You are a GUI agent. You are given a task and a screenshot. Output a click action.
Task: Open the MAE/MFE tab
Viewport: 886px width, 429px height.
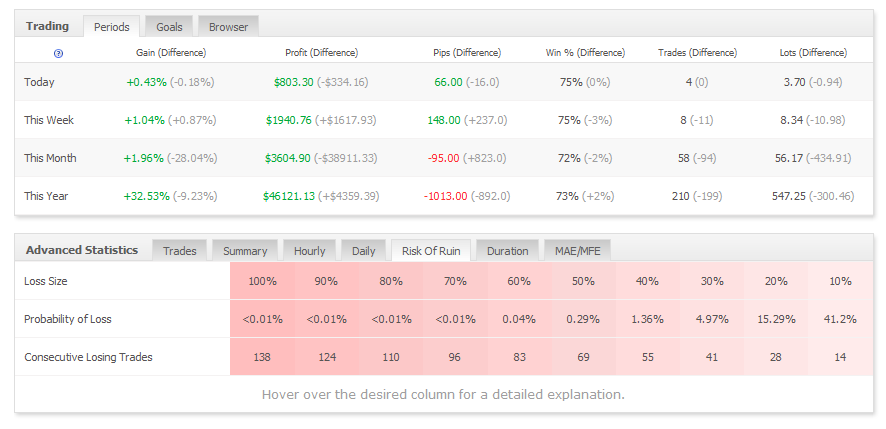(578, 251)
